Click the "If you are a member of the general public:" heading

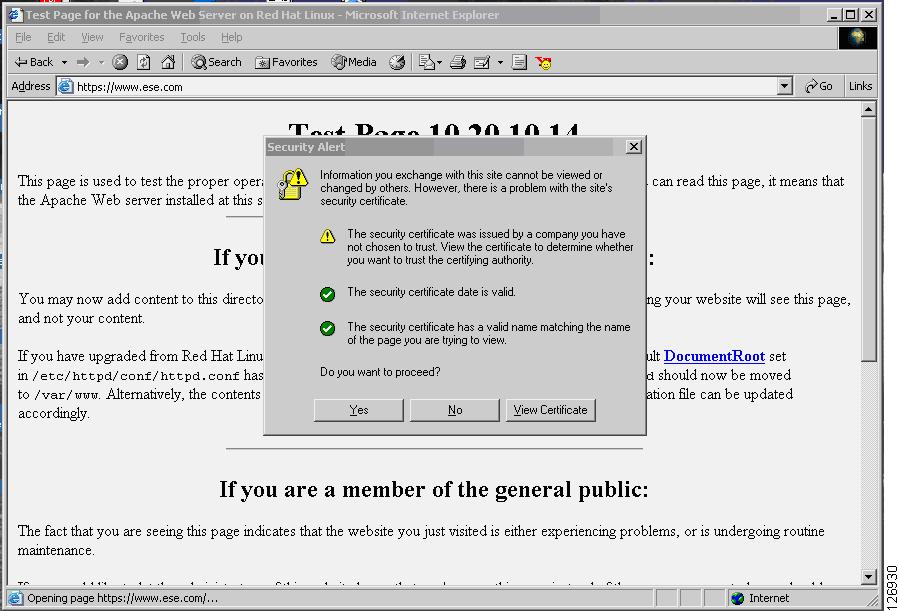[433, 489]
